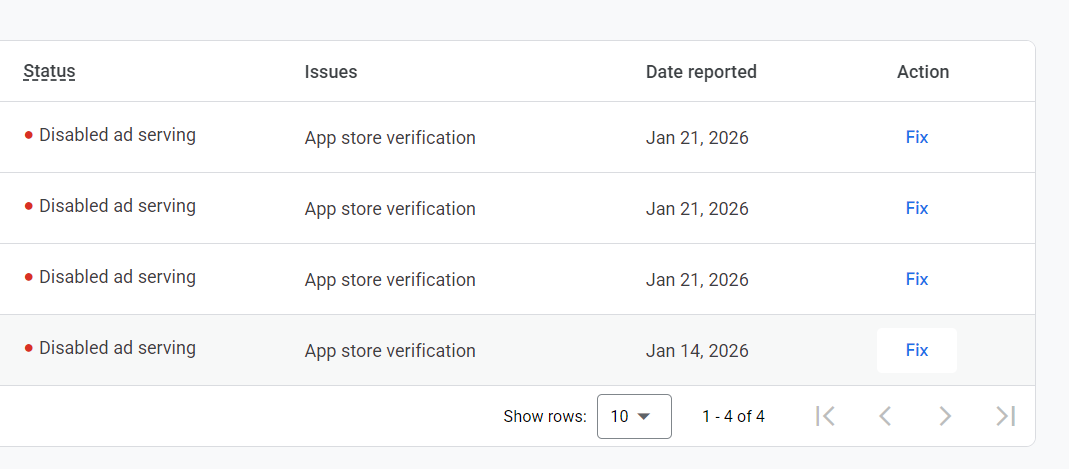Click the Fix link in the third row
This screenshot has height=469, width=1069.
[x=917, y=279]
